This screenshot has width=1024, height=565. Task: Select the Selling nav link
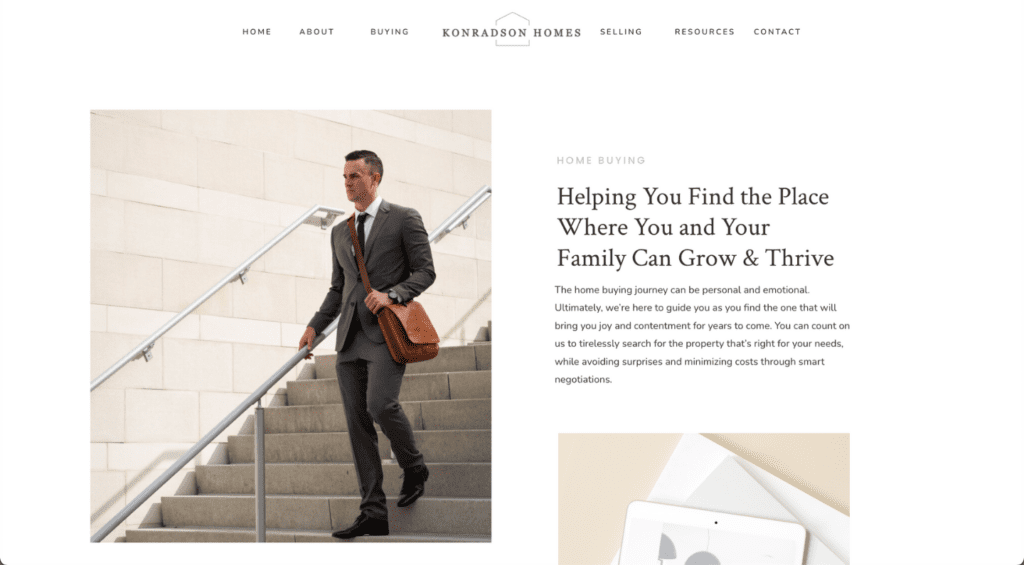tap(621, 31)
